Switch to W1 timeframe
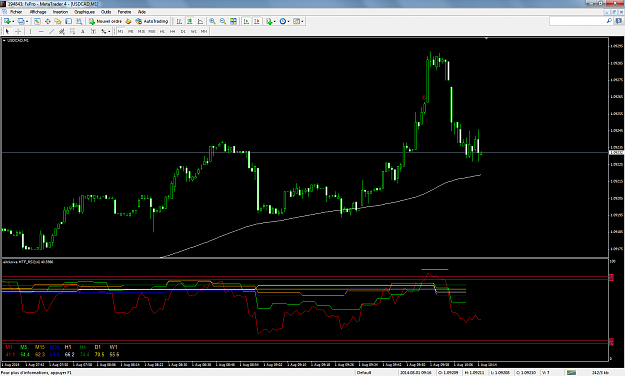The width and height of the screenshot is (625, 376). 193,31
